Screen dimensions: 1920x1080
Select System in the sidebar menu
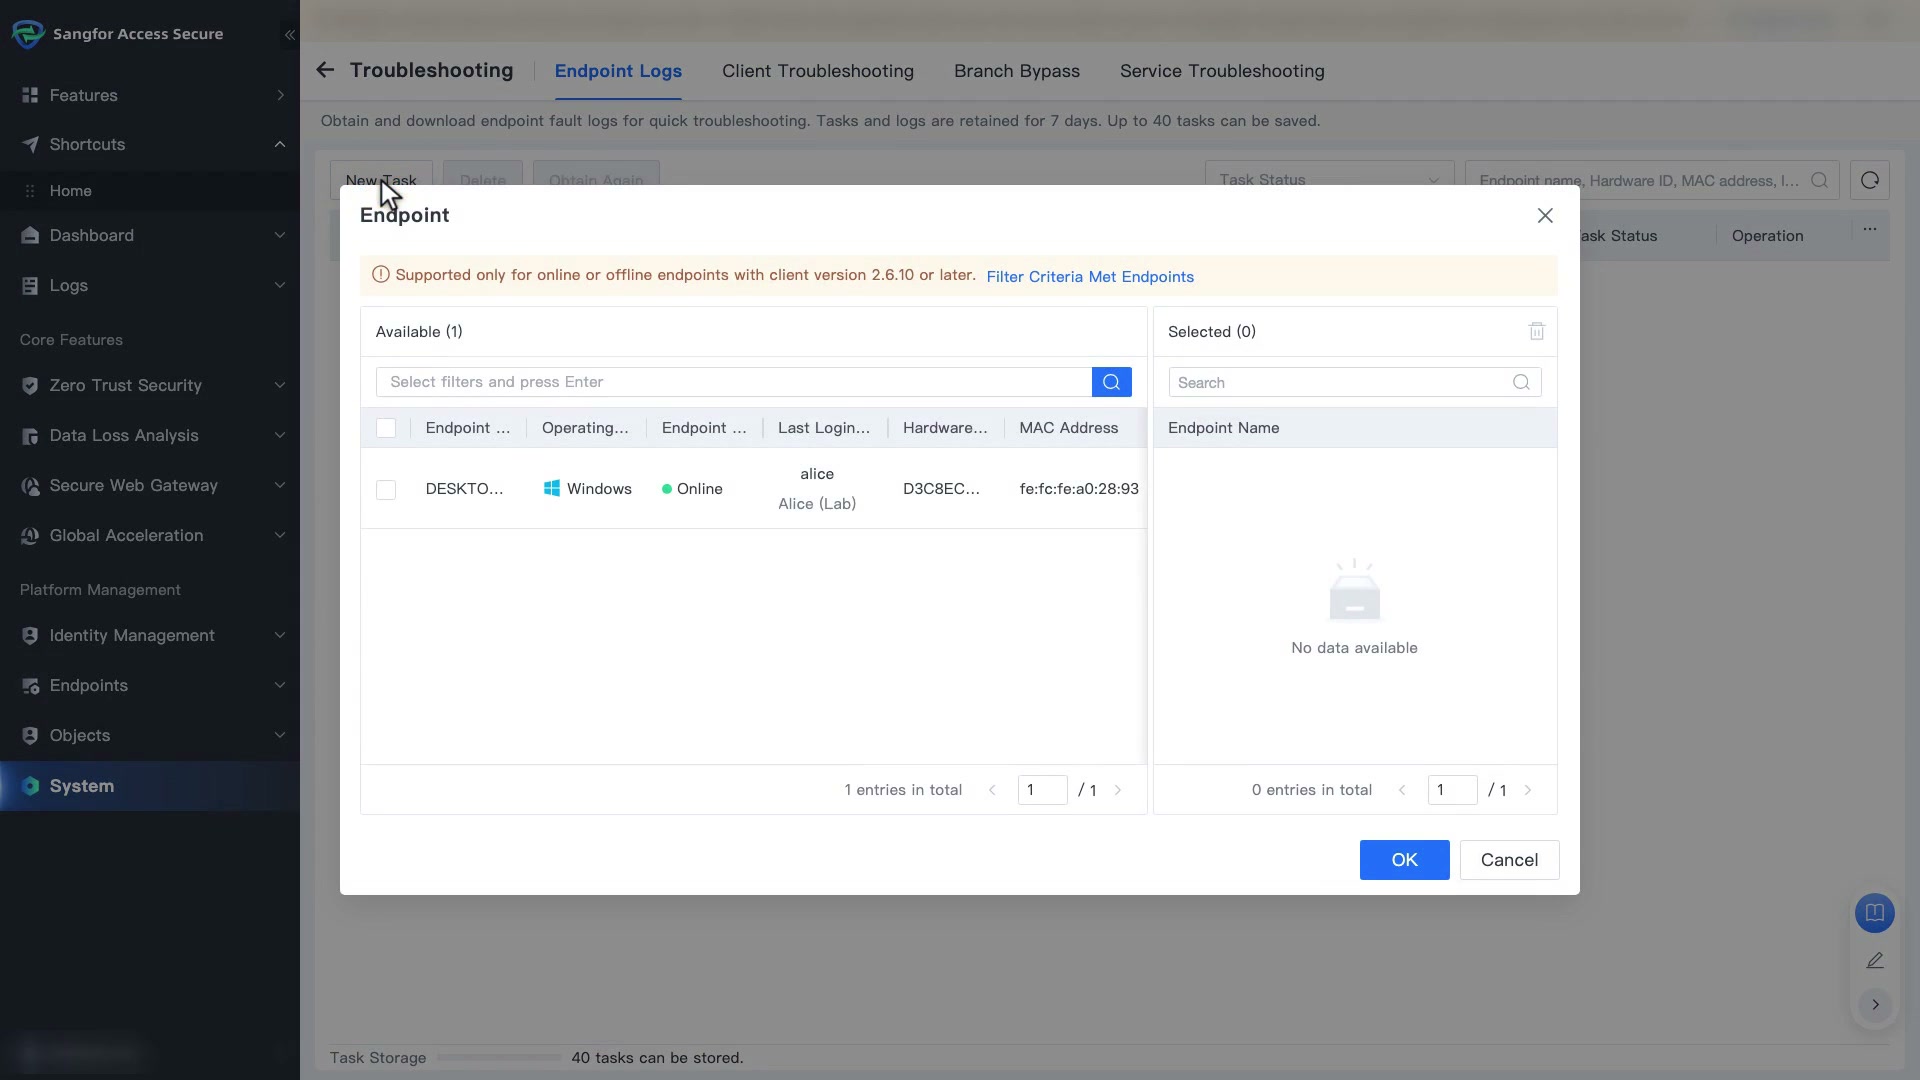click(x=150, y=786)
